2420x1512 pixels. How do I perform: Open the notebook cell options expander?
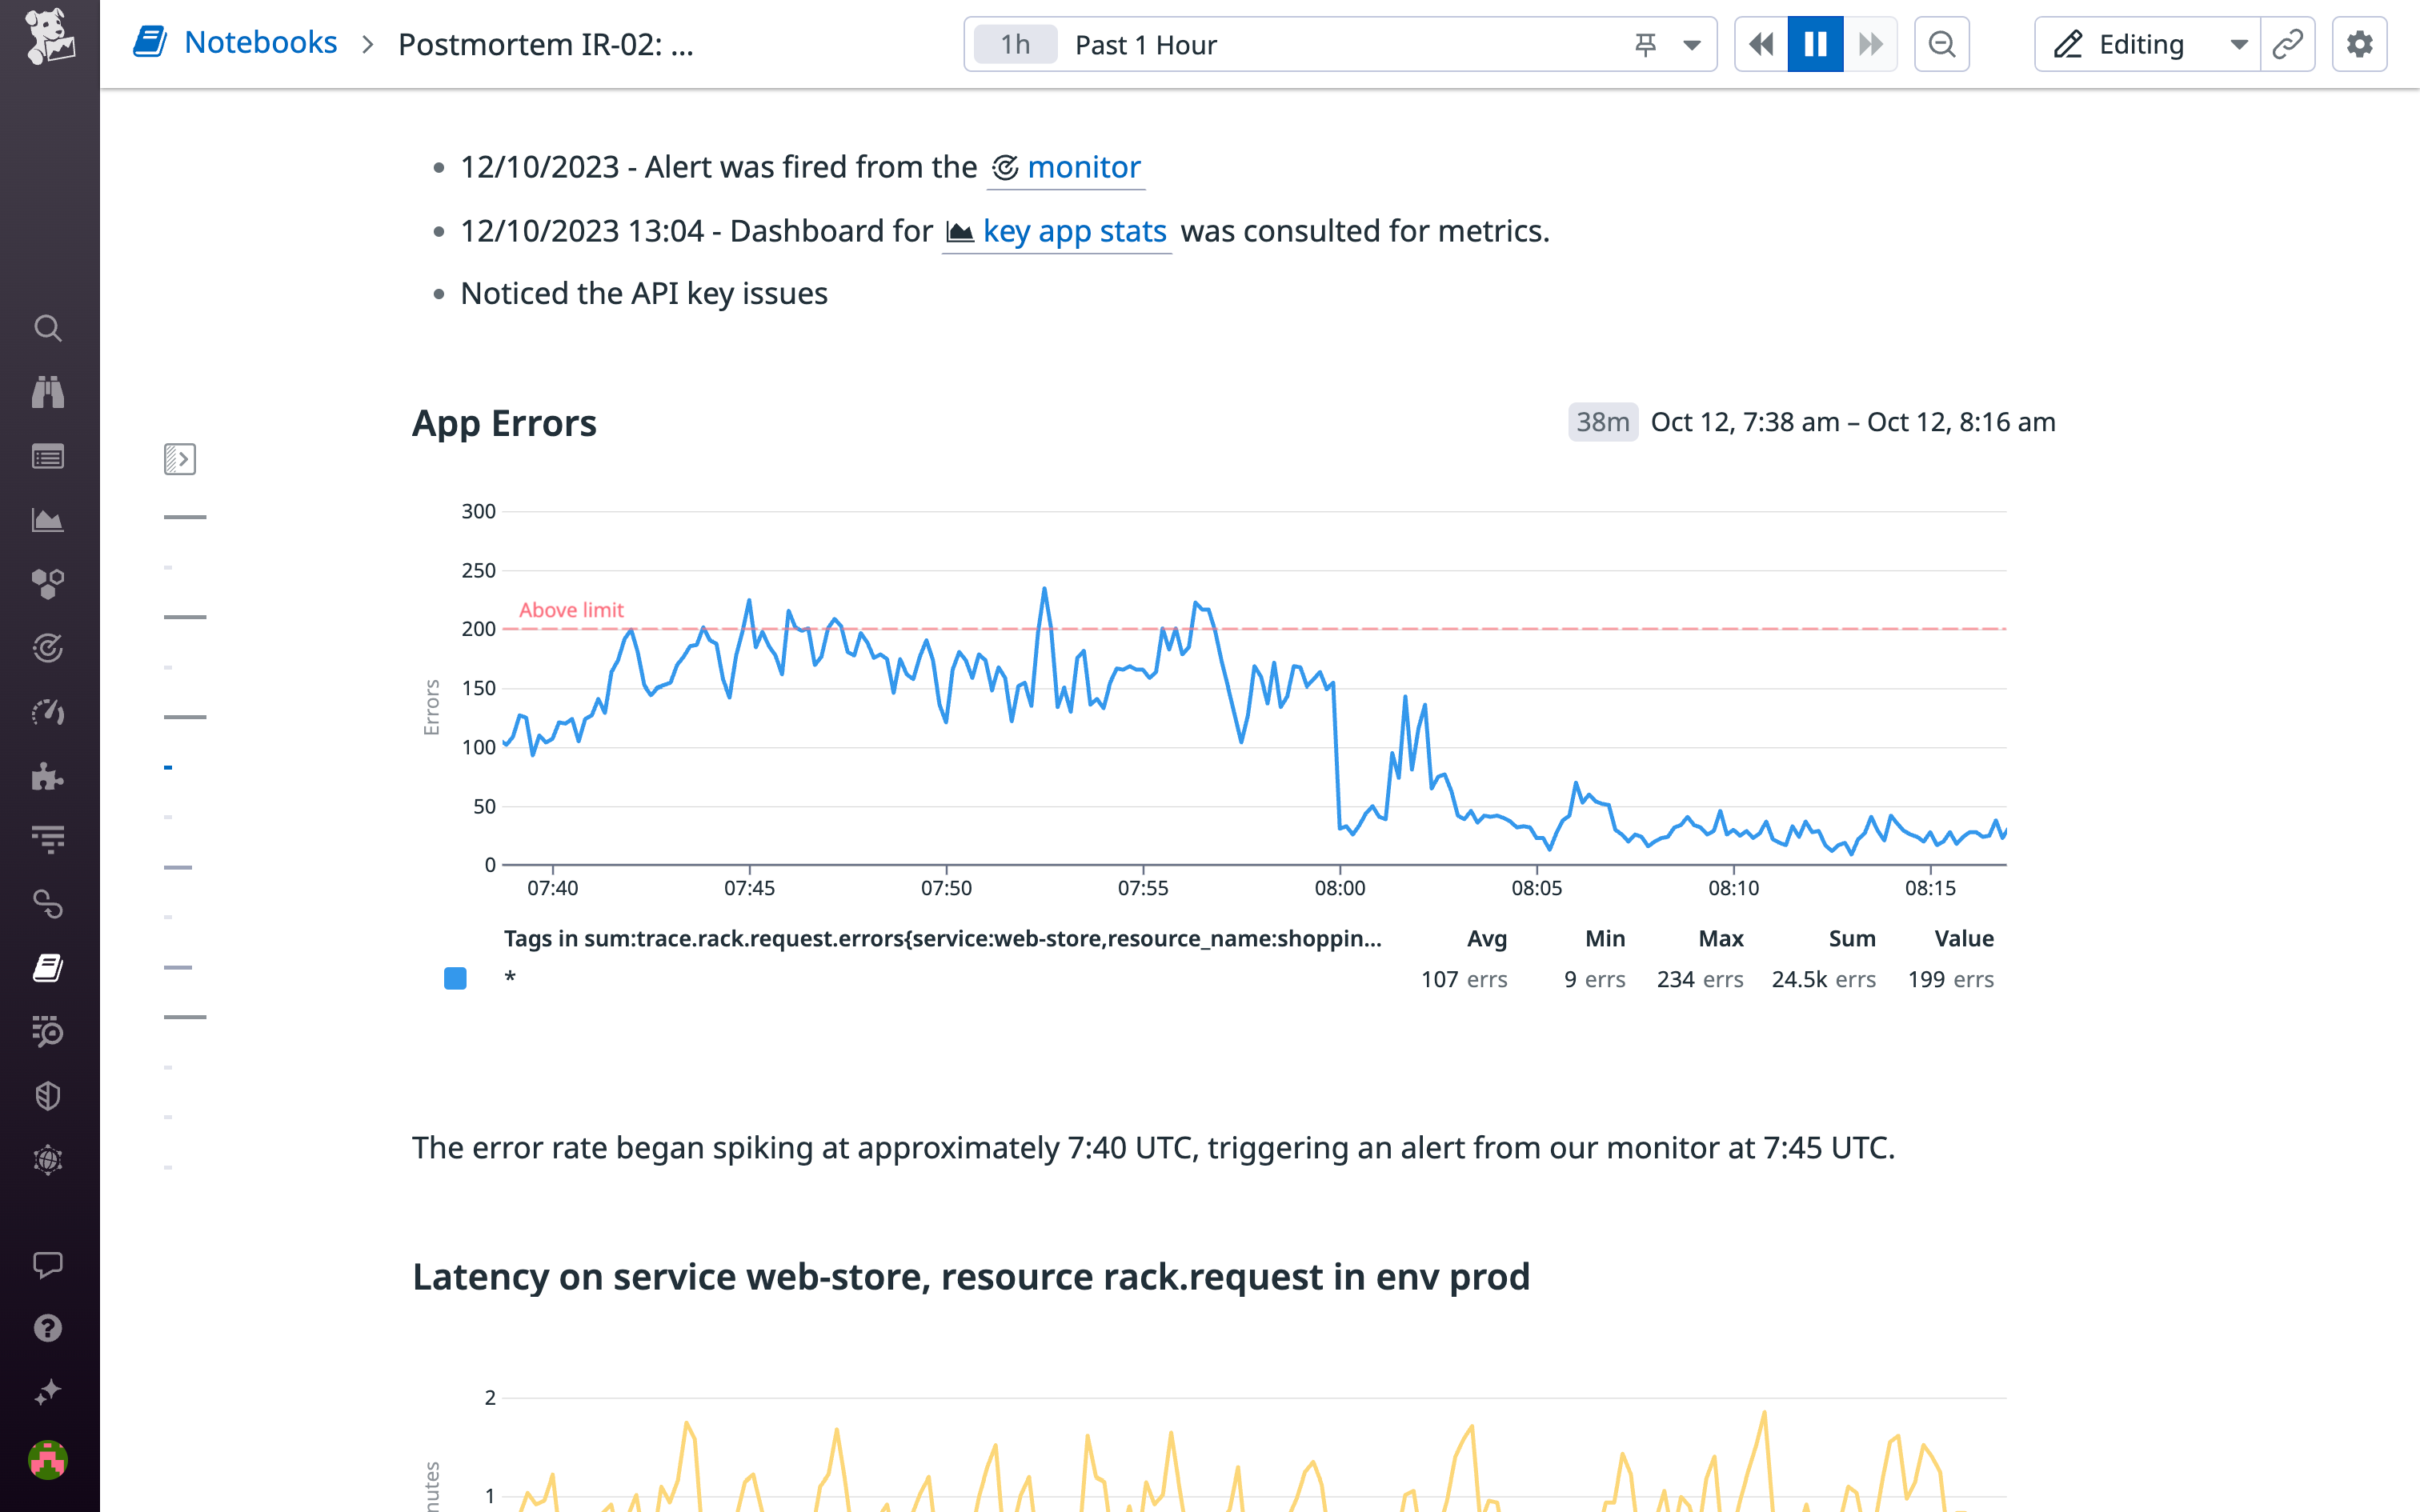point(180,458)
